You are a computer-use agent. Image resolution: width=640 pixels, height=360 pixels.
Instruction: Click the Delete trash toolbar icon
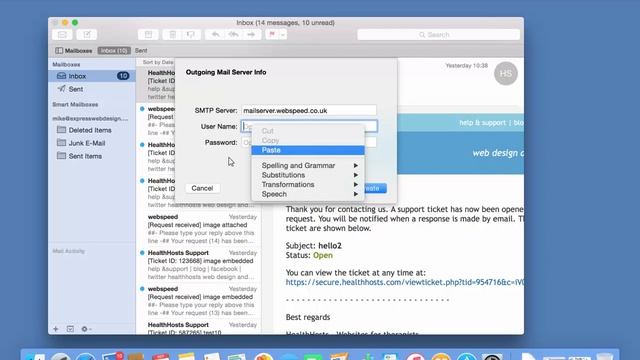click(173, 35)
